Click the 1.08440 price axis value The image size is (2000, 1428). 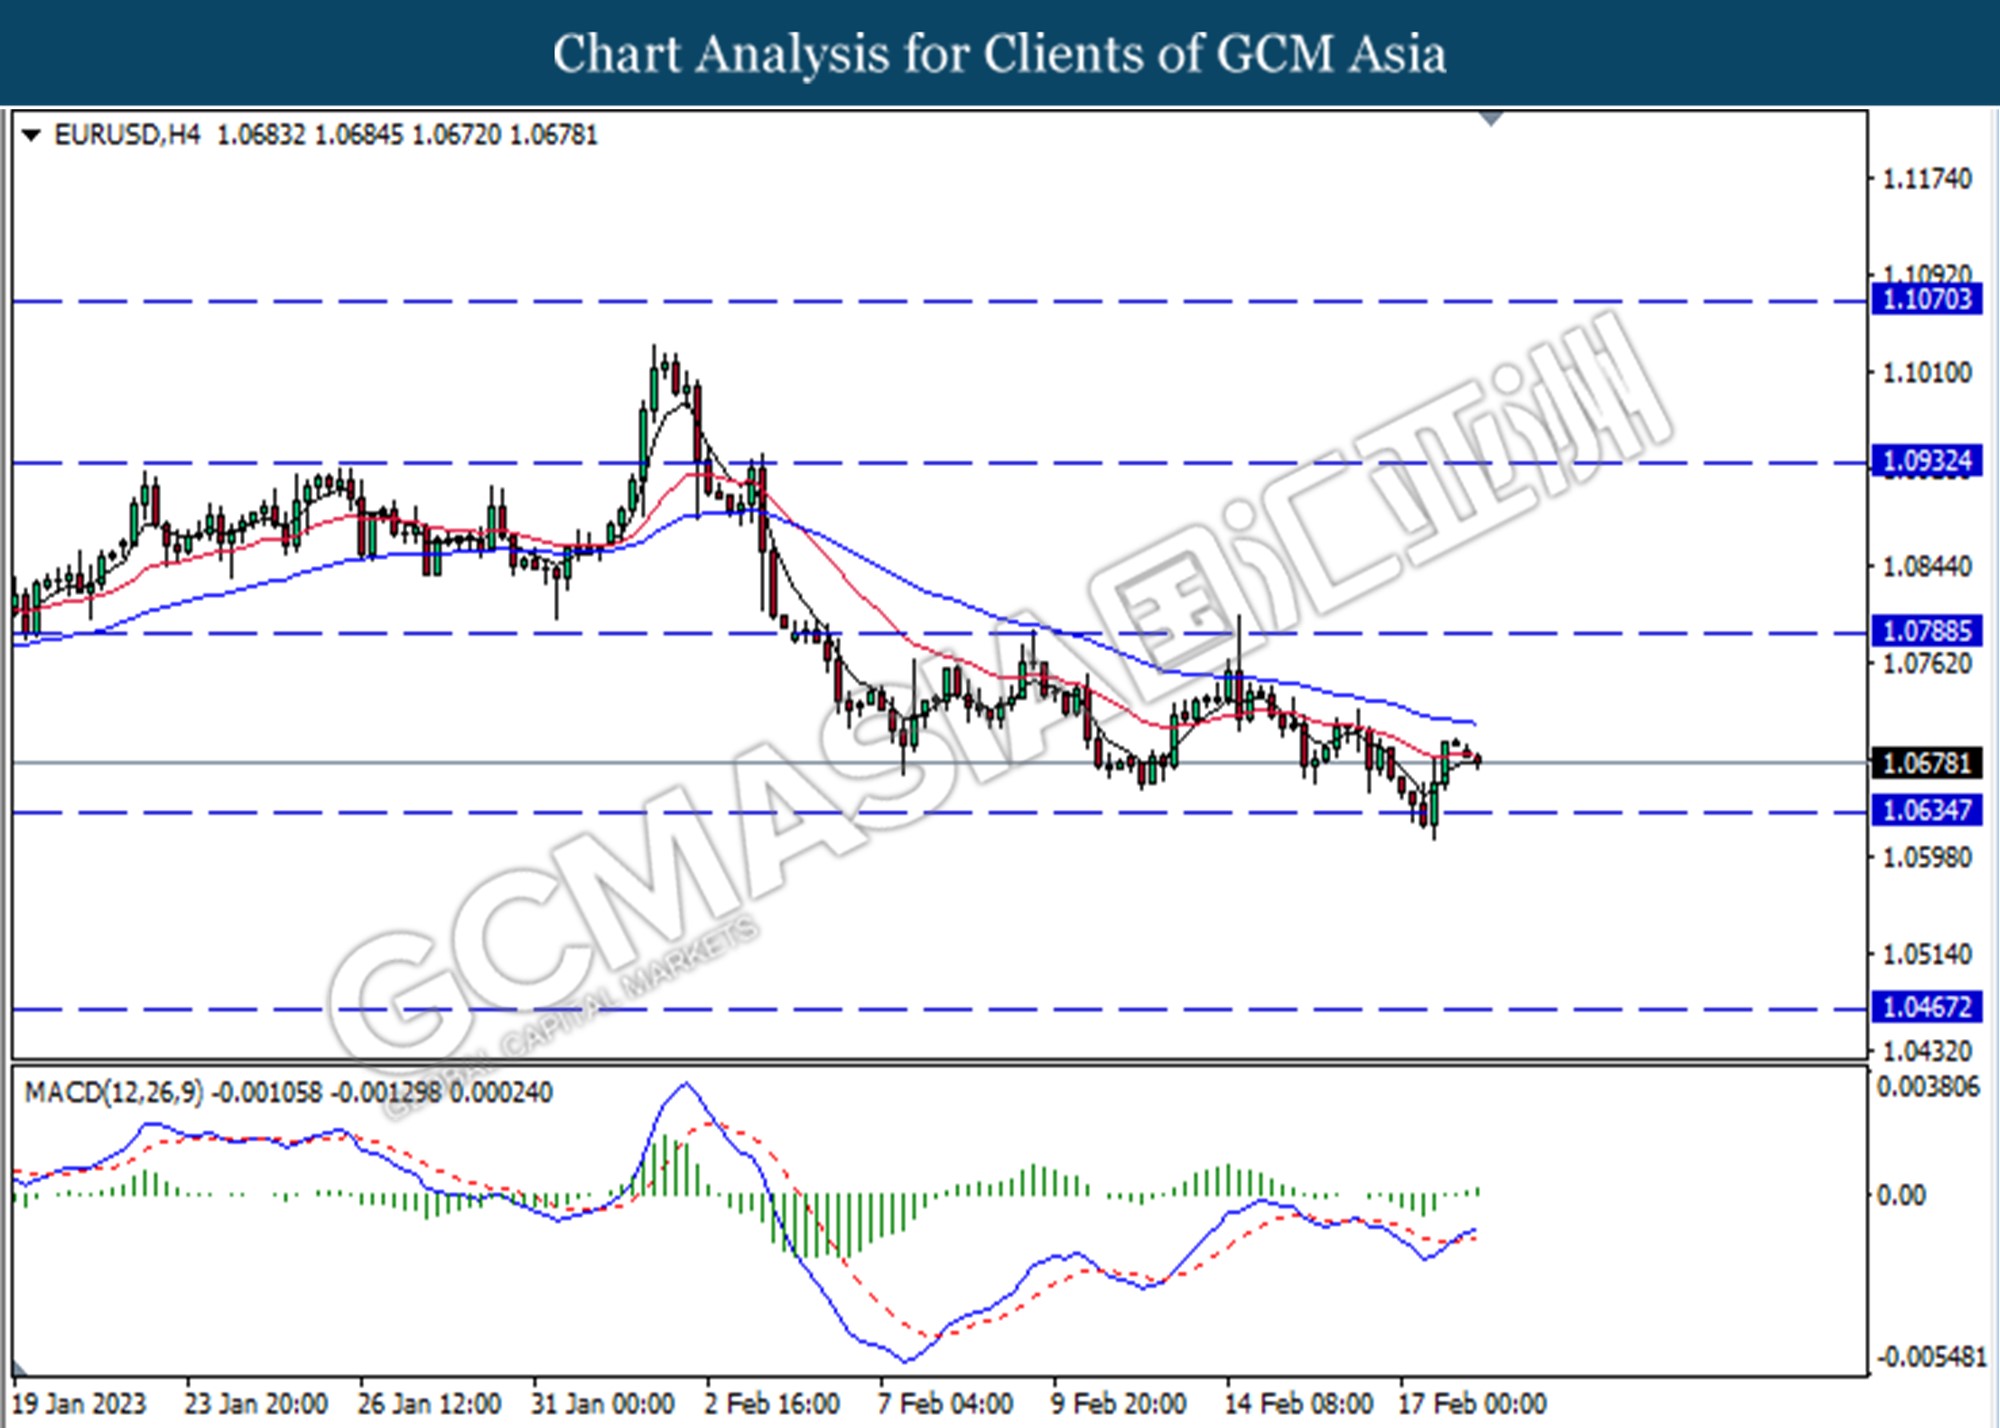(x=1927, y=567)
